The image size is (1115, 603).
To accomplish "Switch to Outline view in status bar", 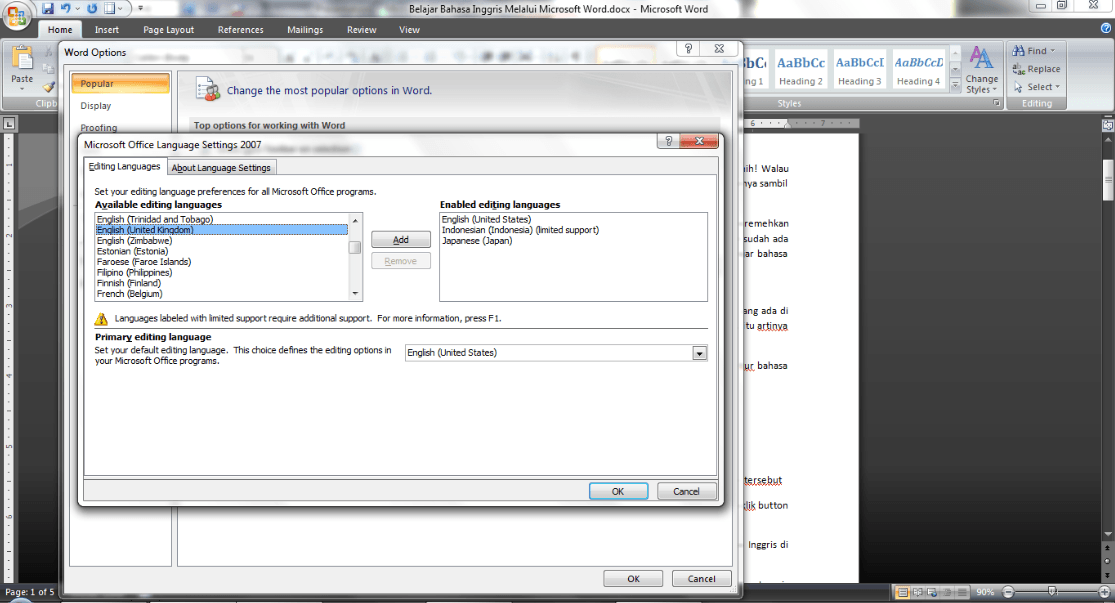I will (947, 592).
